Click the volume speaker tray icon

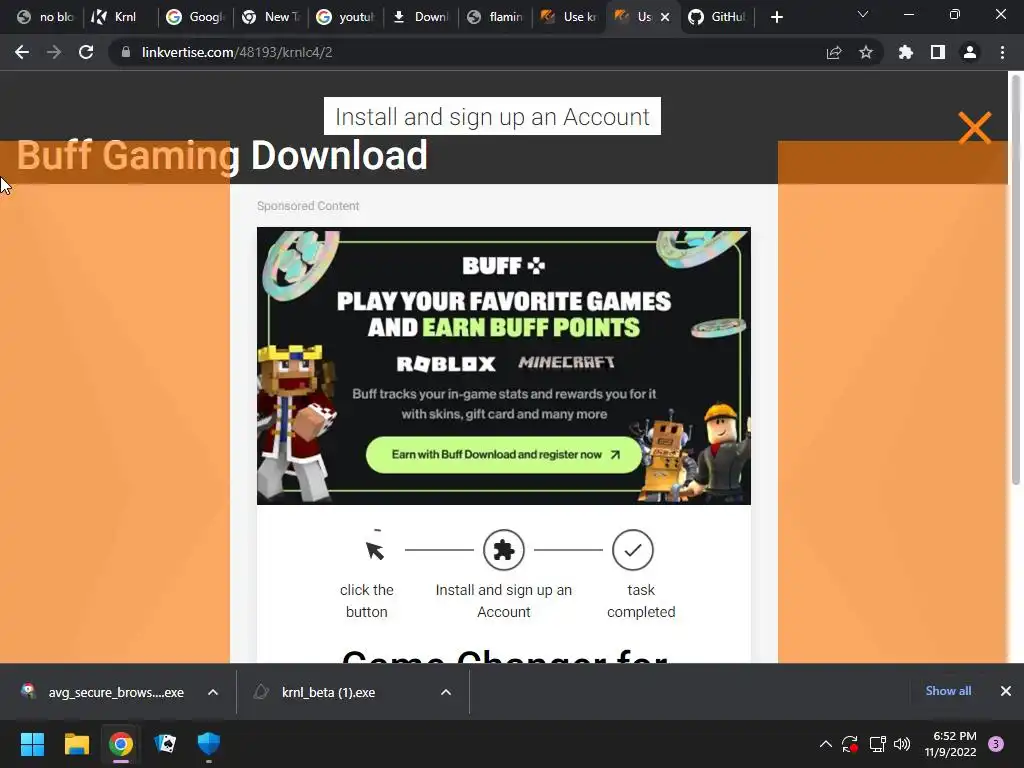pyautogui.click(x=902, y=744)
